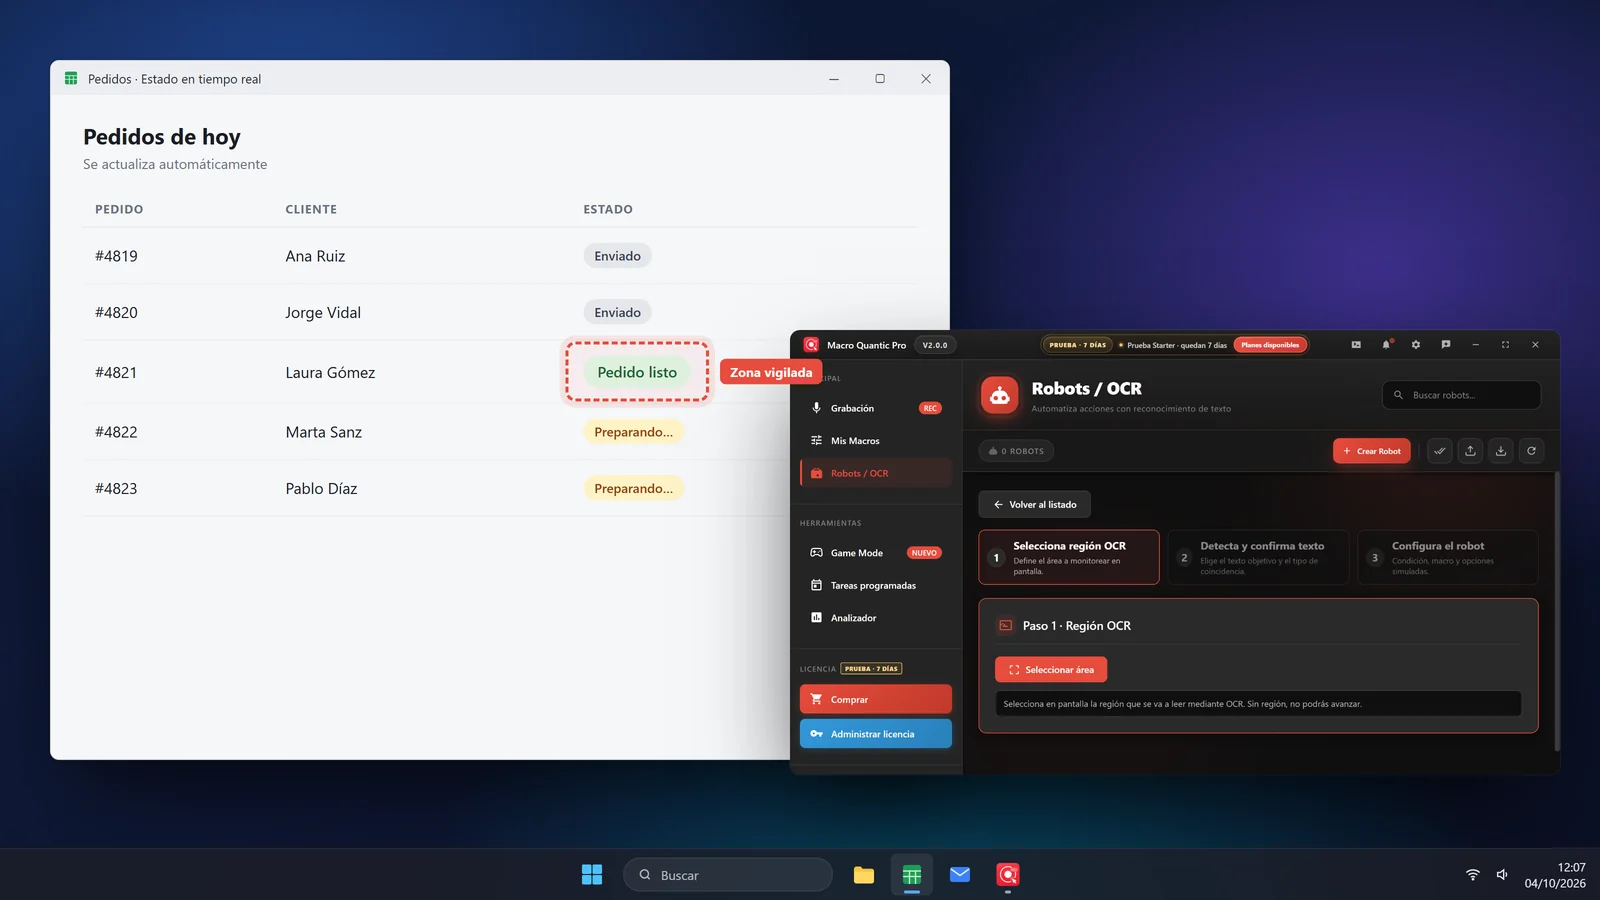Click the Pedido listo status in Pedidos window
Viewport: 1600px width, 900px height.
(x=637, y=372)
